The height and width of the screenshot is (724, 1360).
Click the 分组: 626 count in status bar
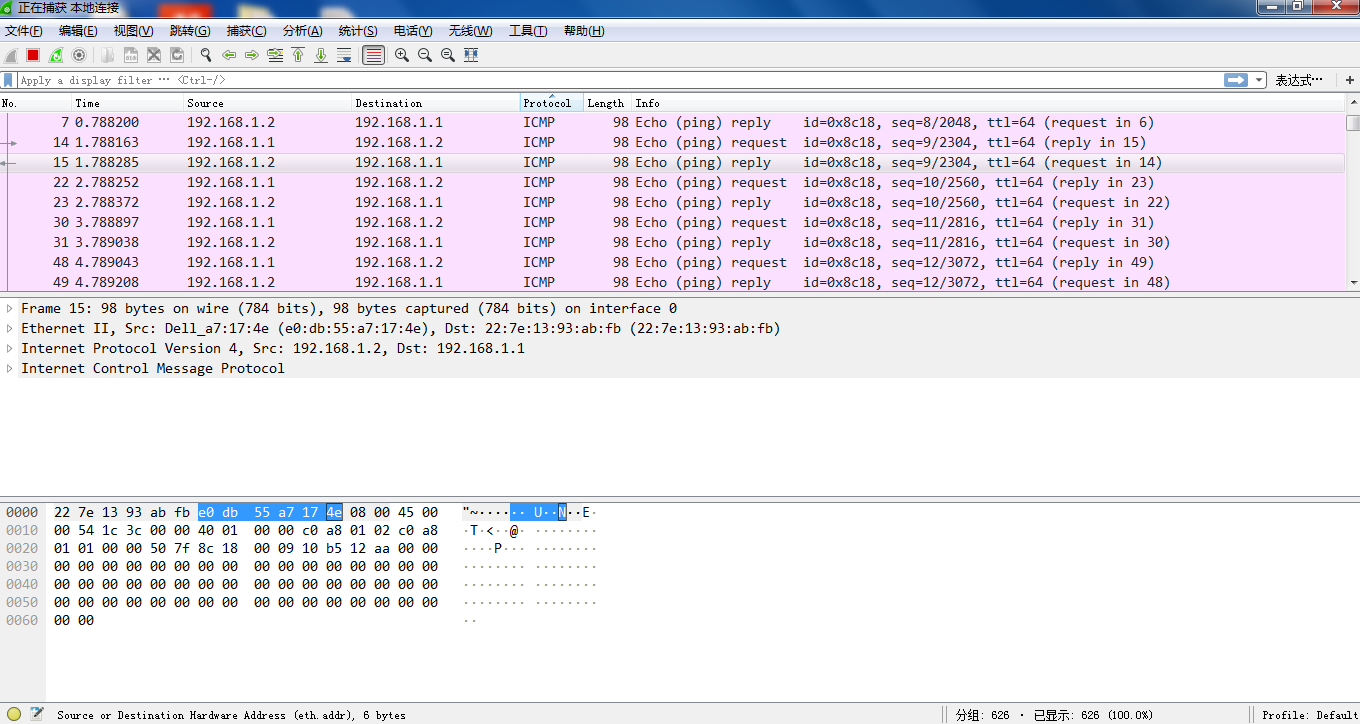coord(982,715)
